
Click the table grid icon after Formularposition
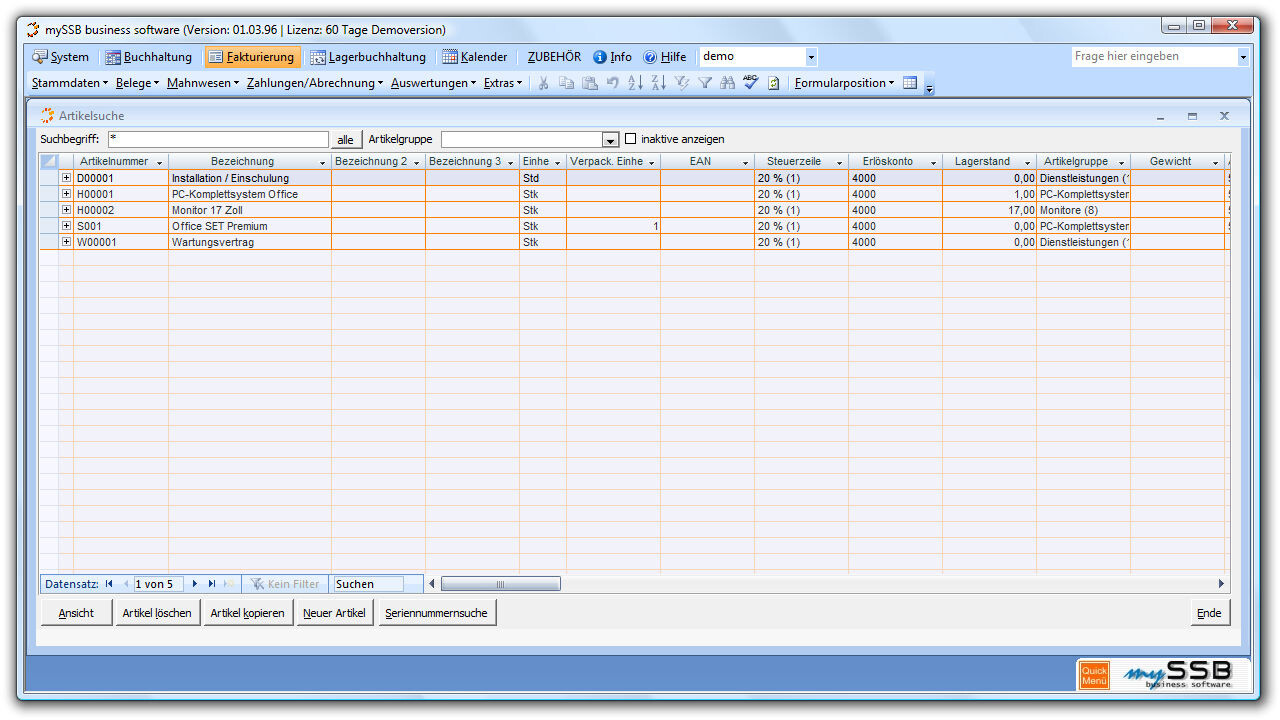coord(910,83)
